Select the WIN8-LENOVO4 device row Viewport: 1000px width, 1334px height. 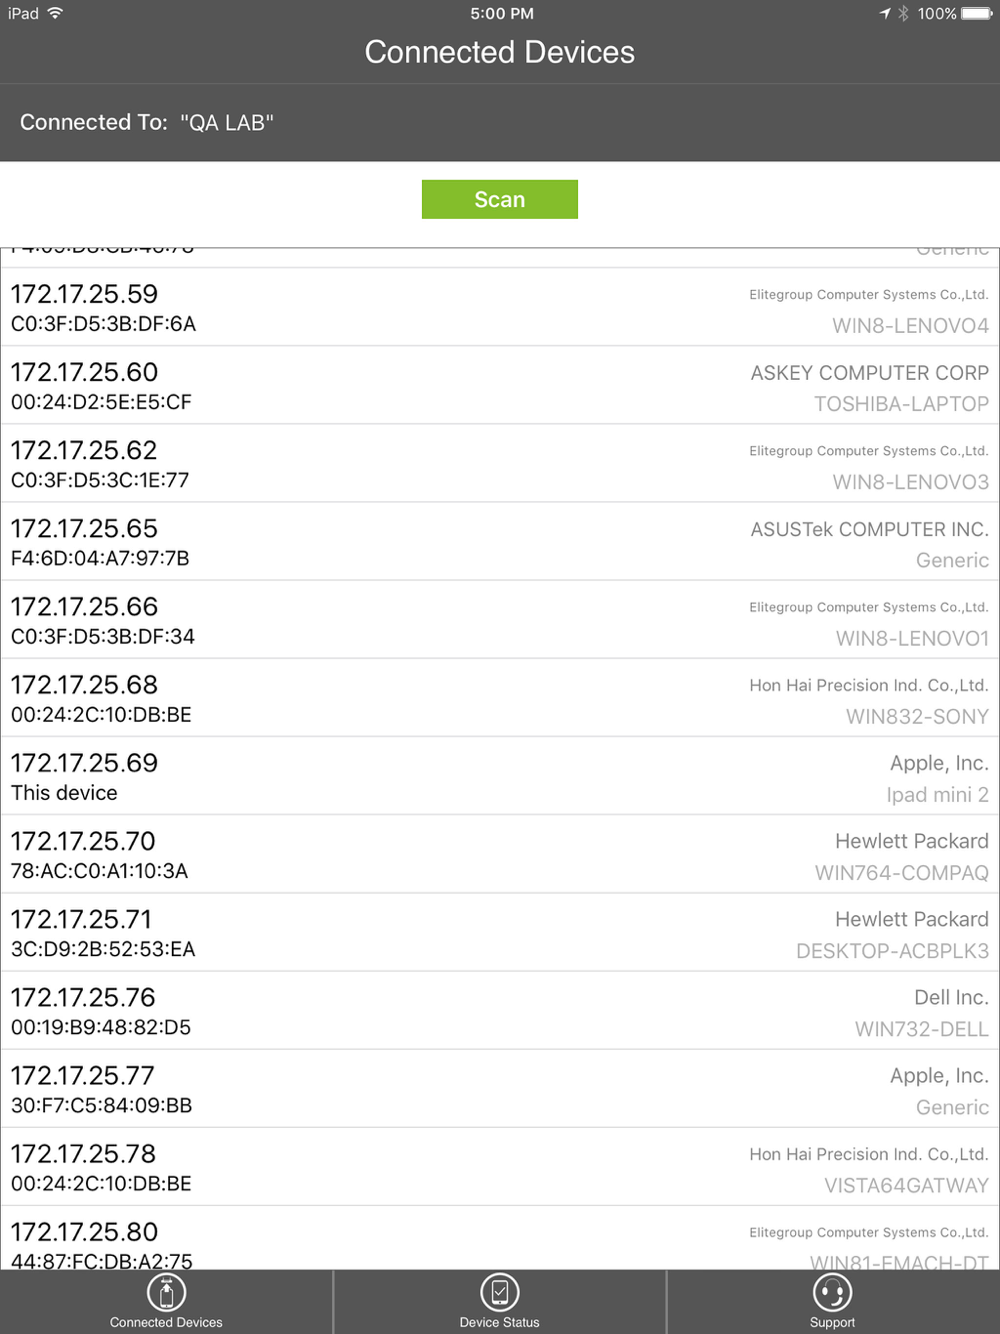click(x=500, y=308)
